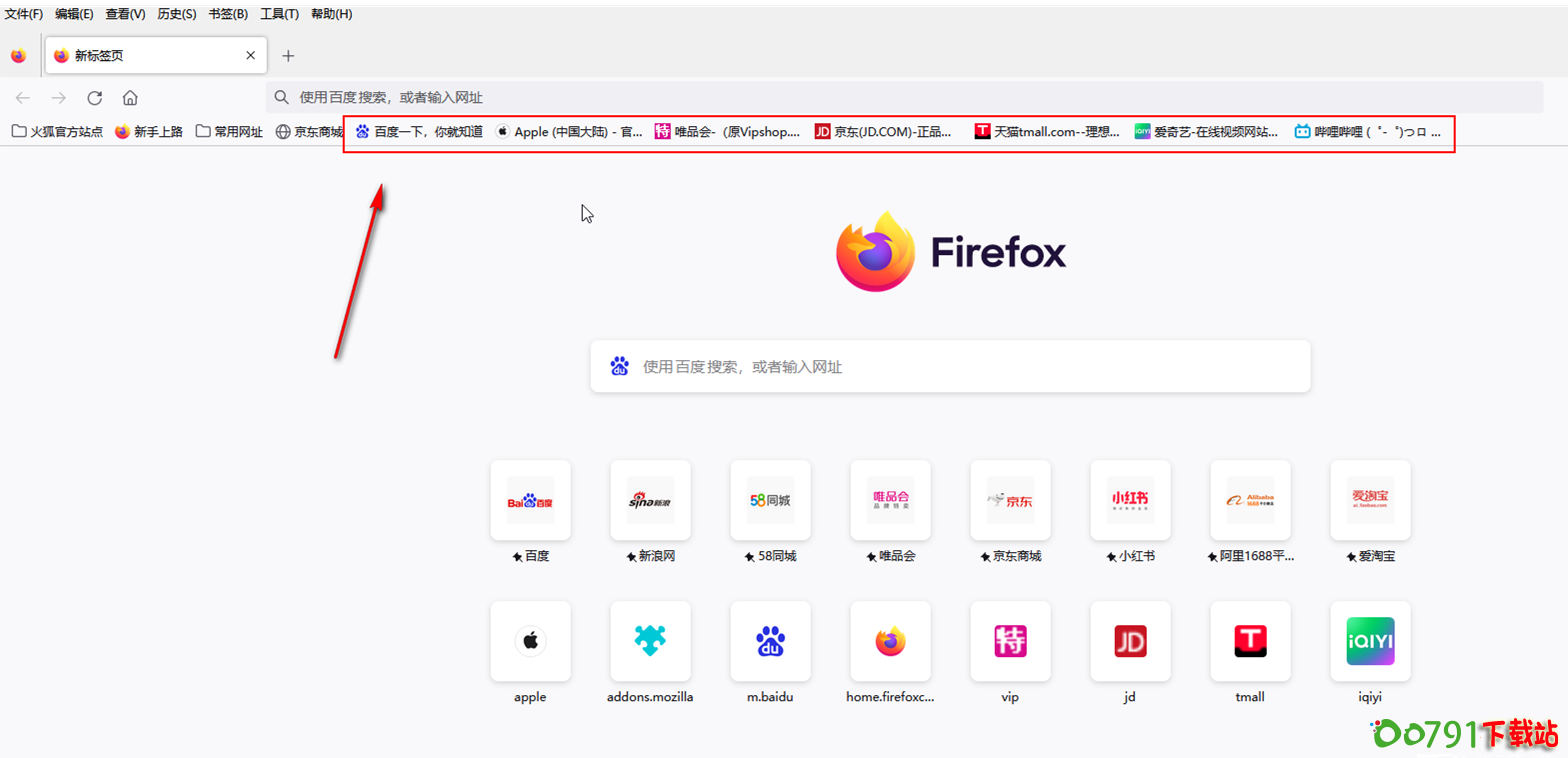Open the Baidu shortcut tile

click(x=530, y=500)
